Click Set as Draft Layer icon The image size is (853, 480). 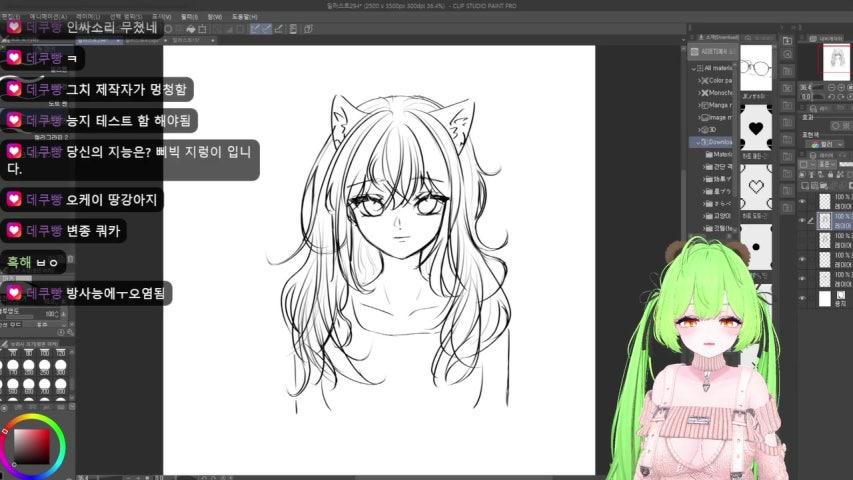(x=821, y=175)
